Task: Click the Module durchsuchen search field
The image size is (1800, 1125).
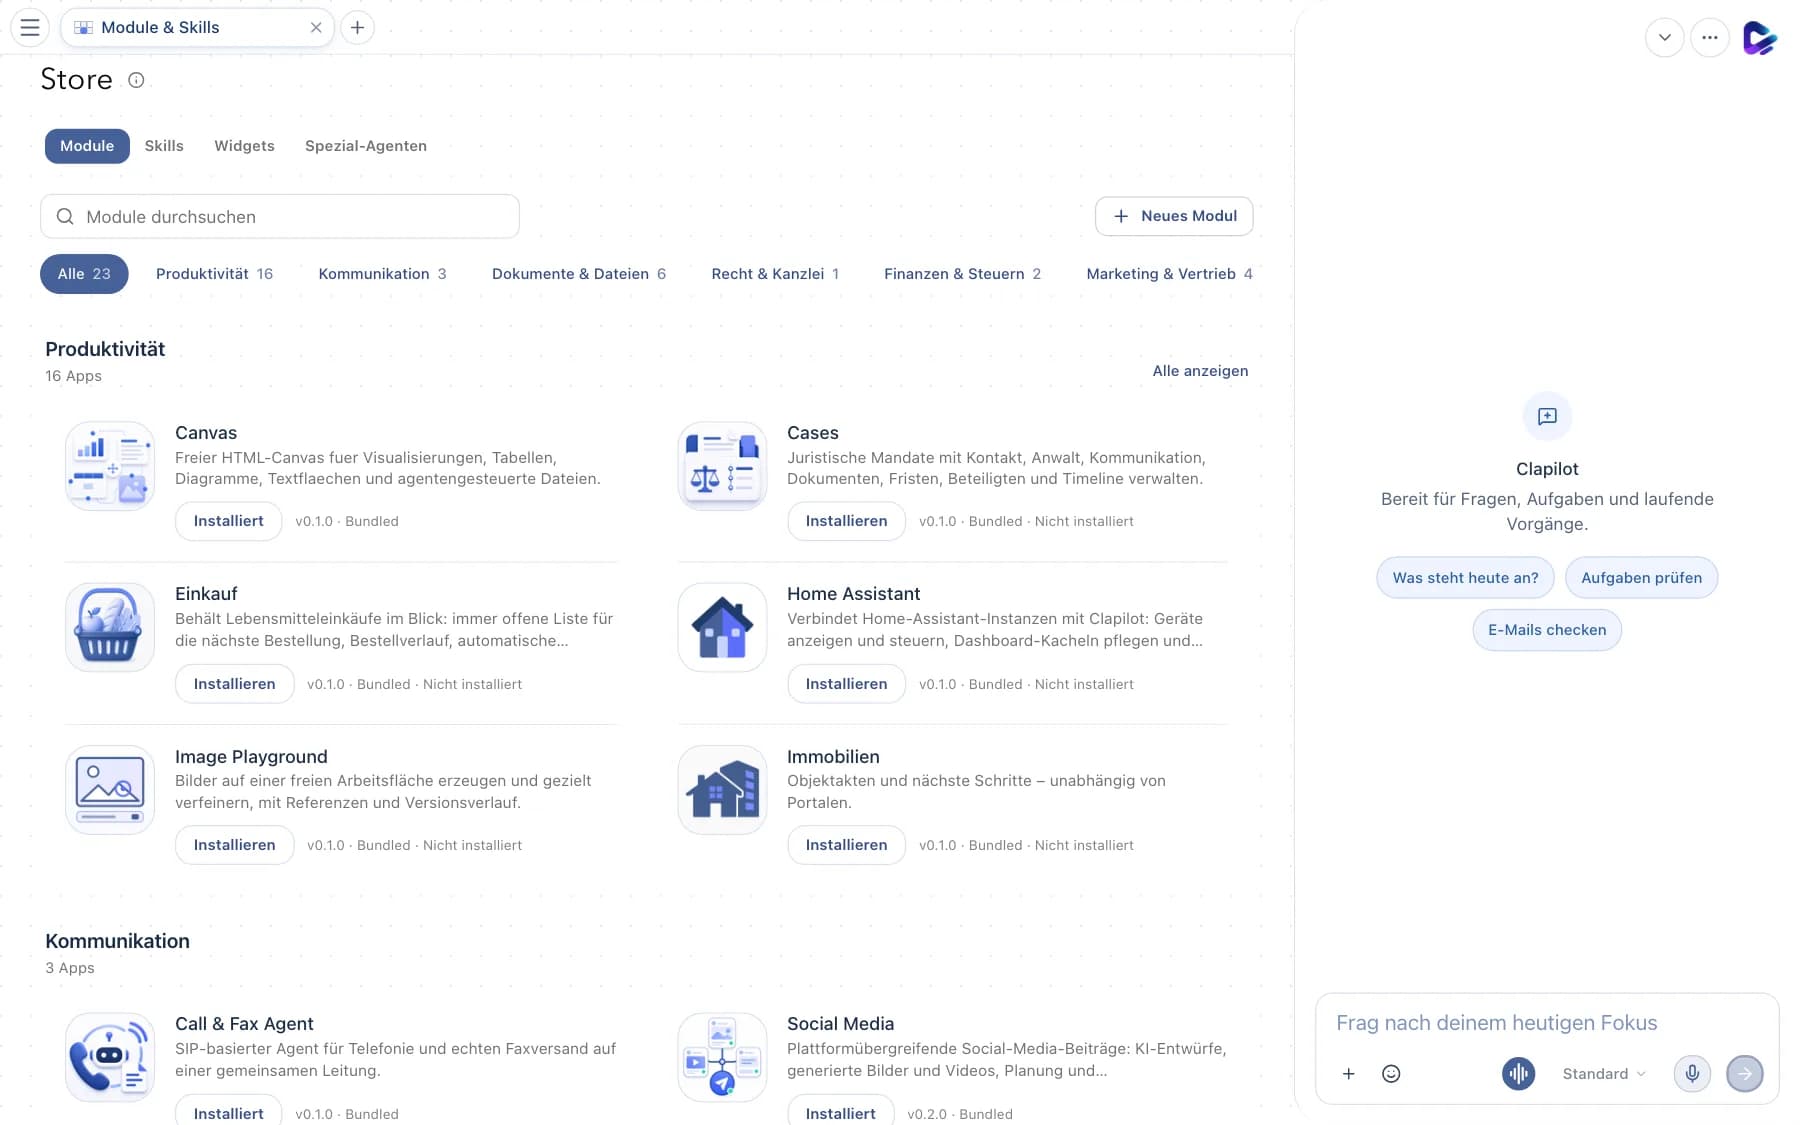Action: [x=280, y=217]
